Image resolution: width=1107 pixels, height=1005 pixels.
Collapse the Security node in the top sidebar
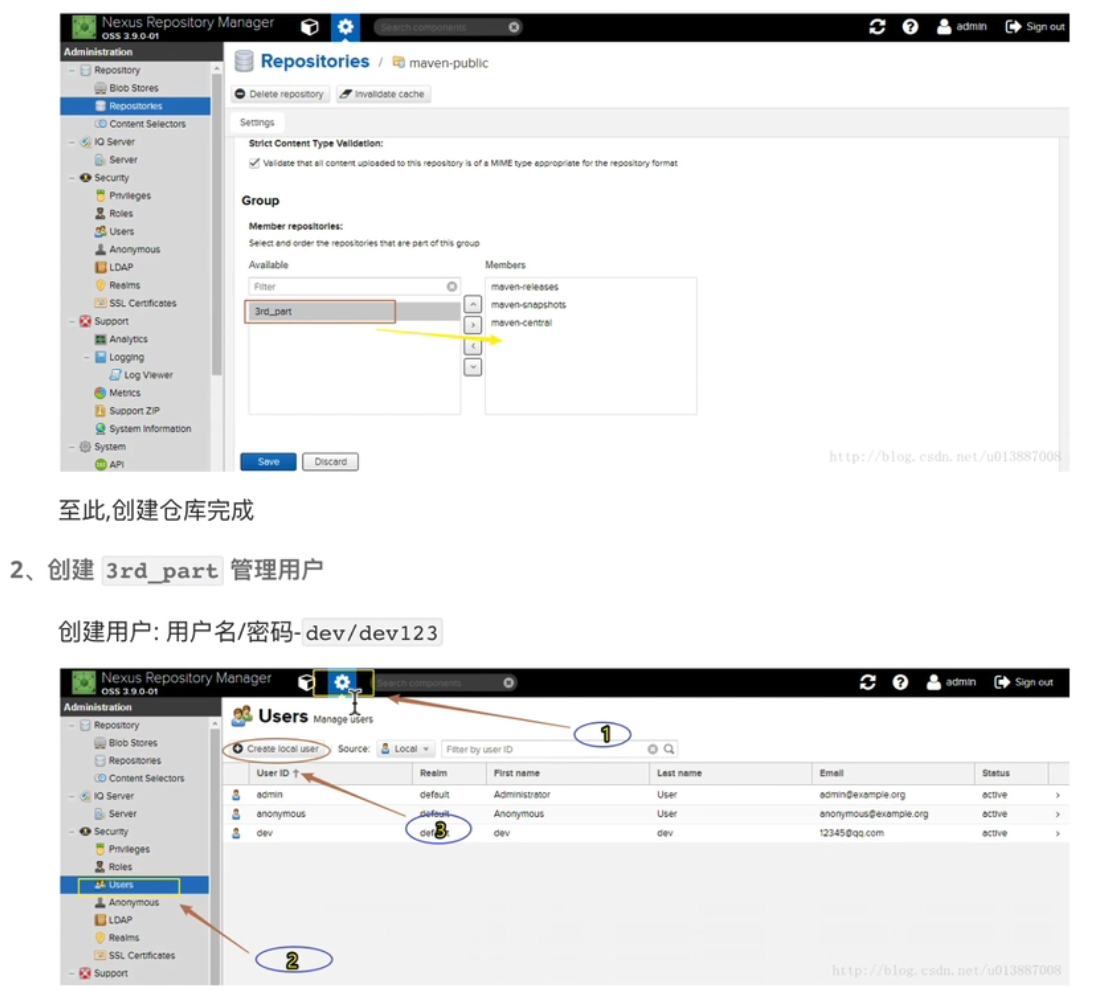(72, 178)
